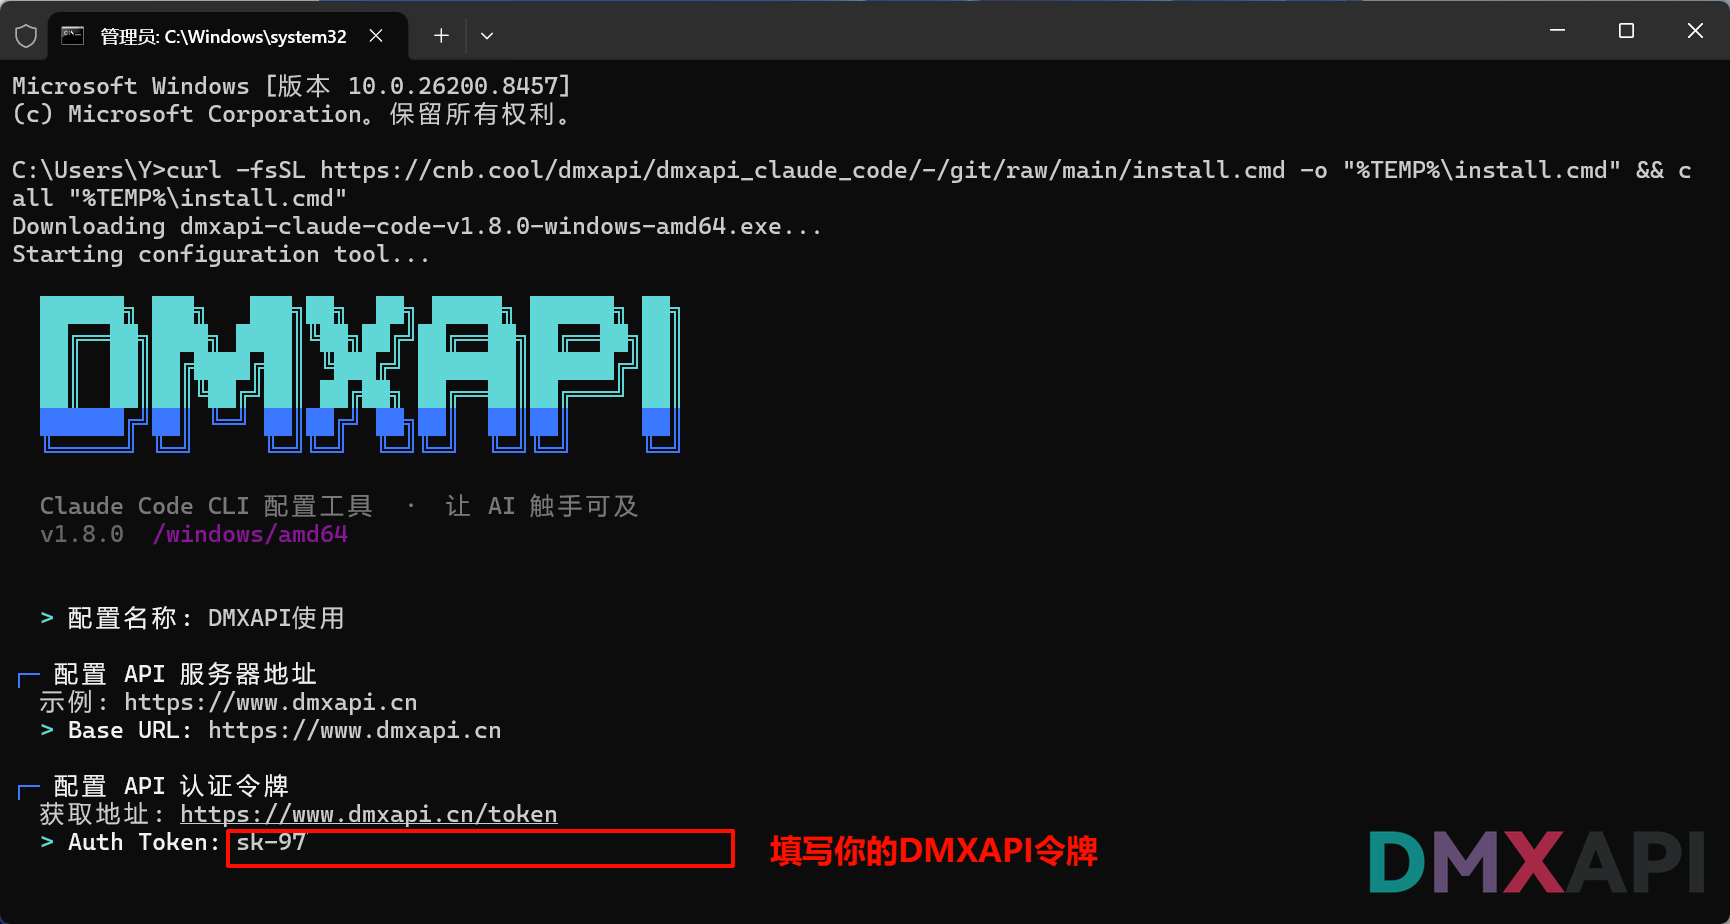The image size is (1730, 924).
Task: Click the Microsoft Corporation copyright line
Action: tap(291, 114)
